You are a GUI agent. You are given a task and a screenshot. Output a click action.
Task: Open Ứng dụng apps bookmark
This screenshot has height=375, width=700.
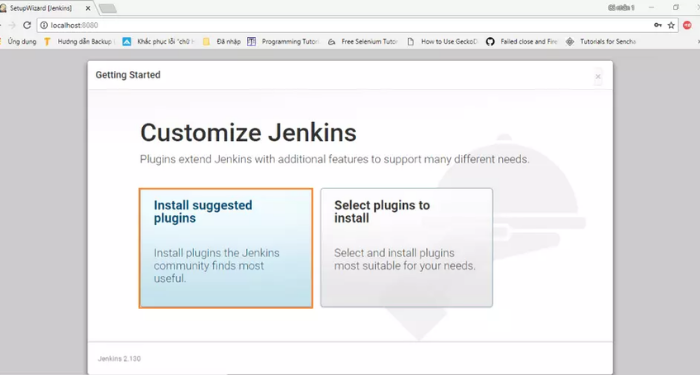18,42
